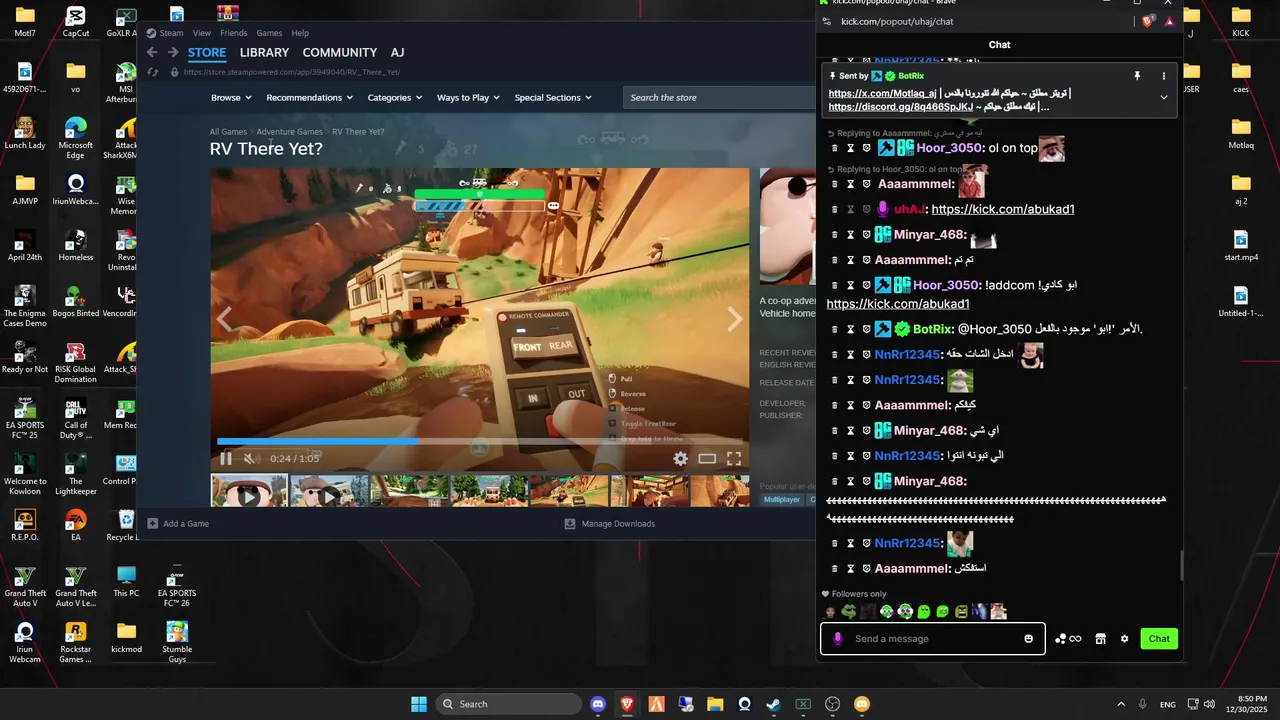Enter fullscreen on trailer video
This screenshot has width=1280, height=720.
[x=734, y=459]
